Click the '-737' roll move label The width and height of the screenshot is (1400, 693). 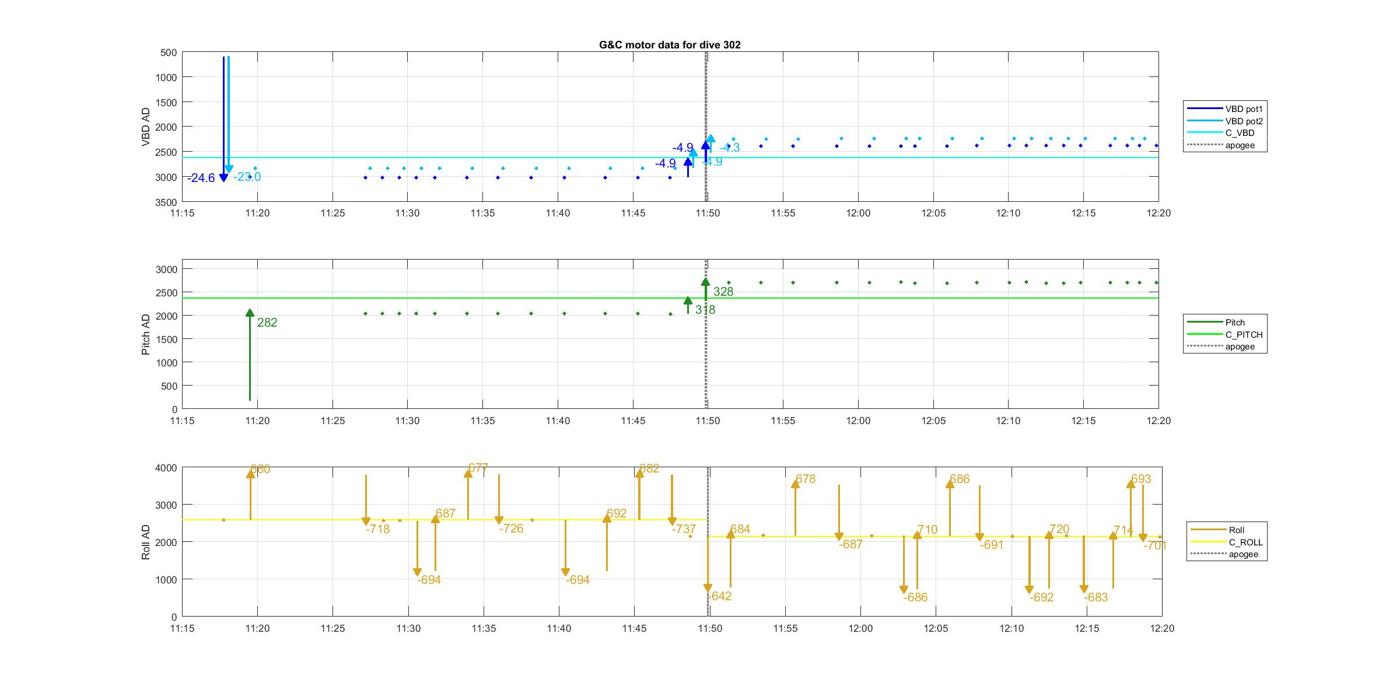[x=684, y=530]
